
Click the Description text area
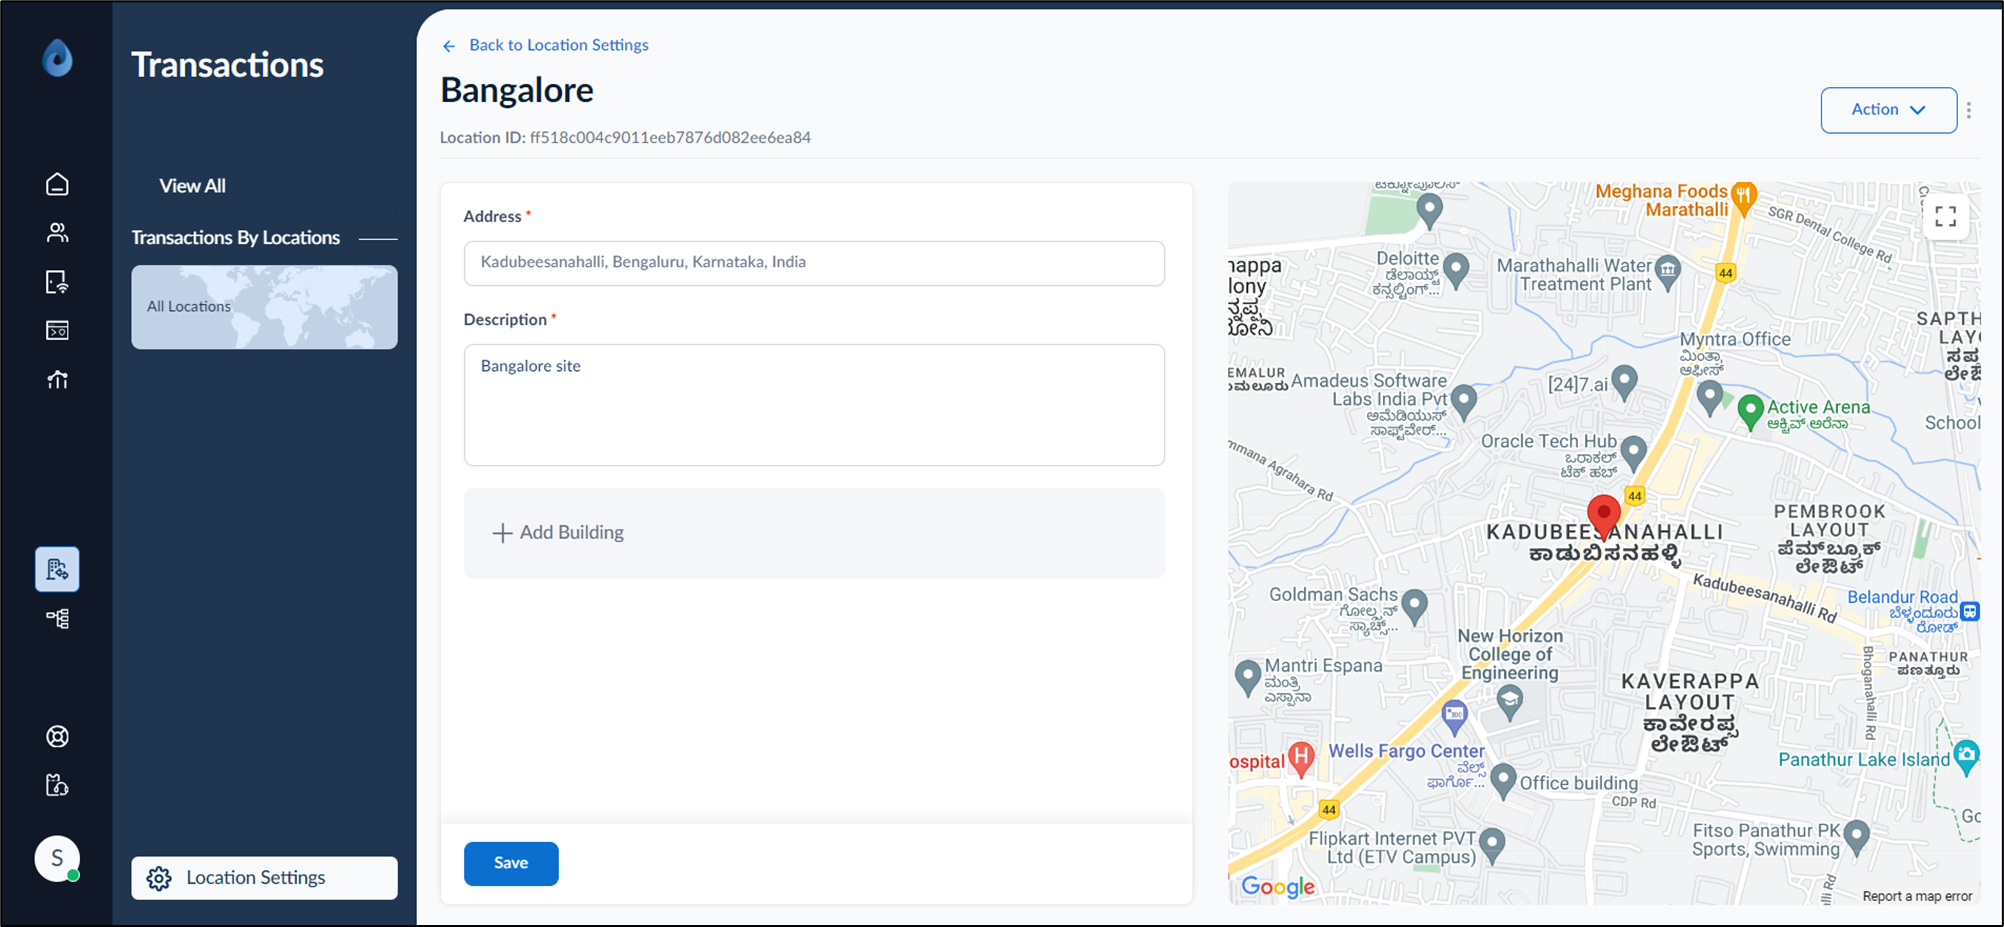tap(814, 405)
